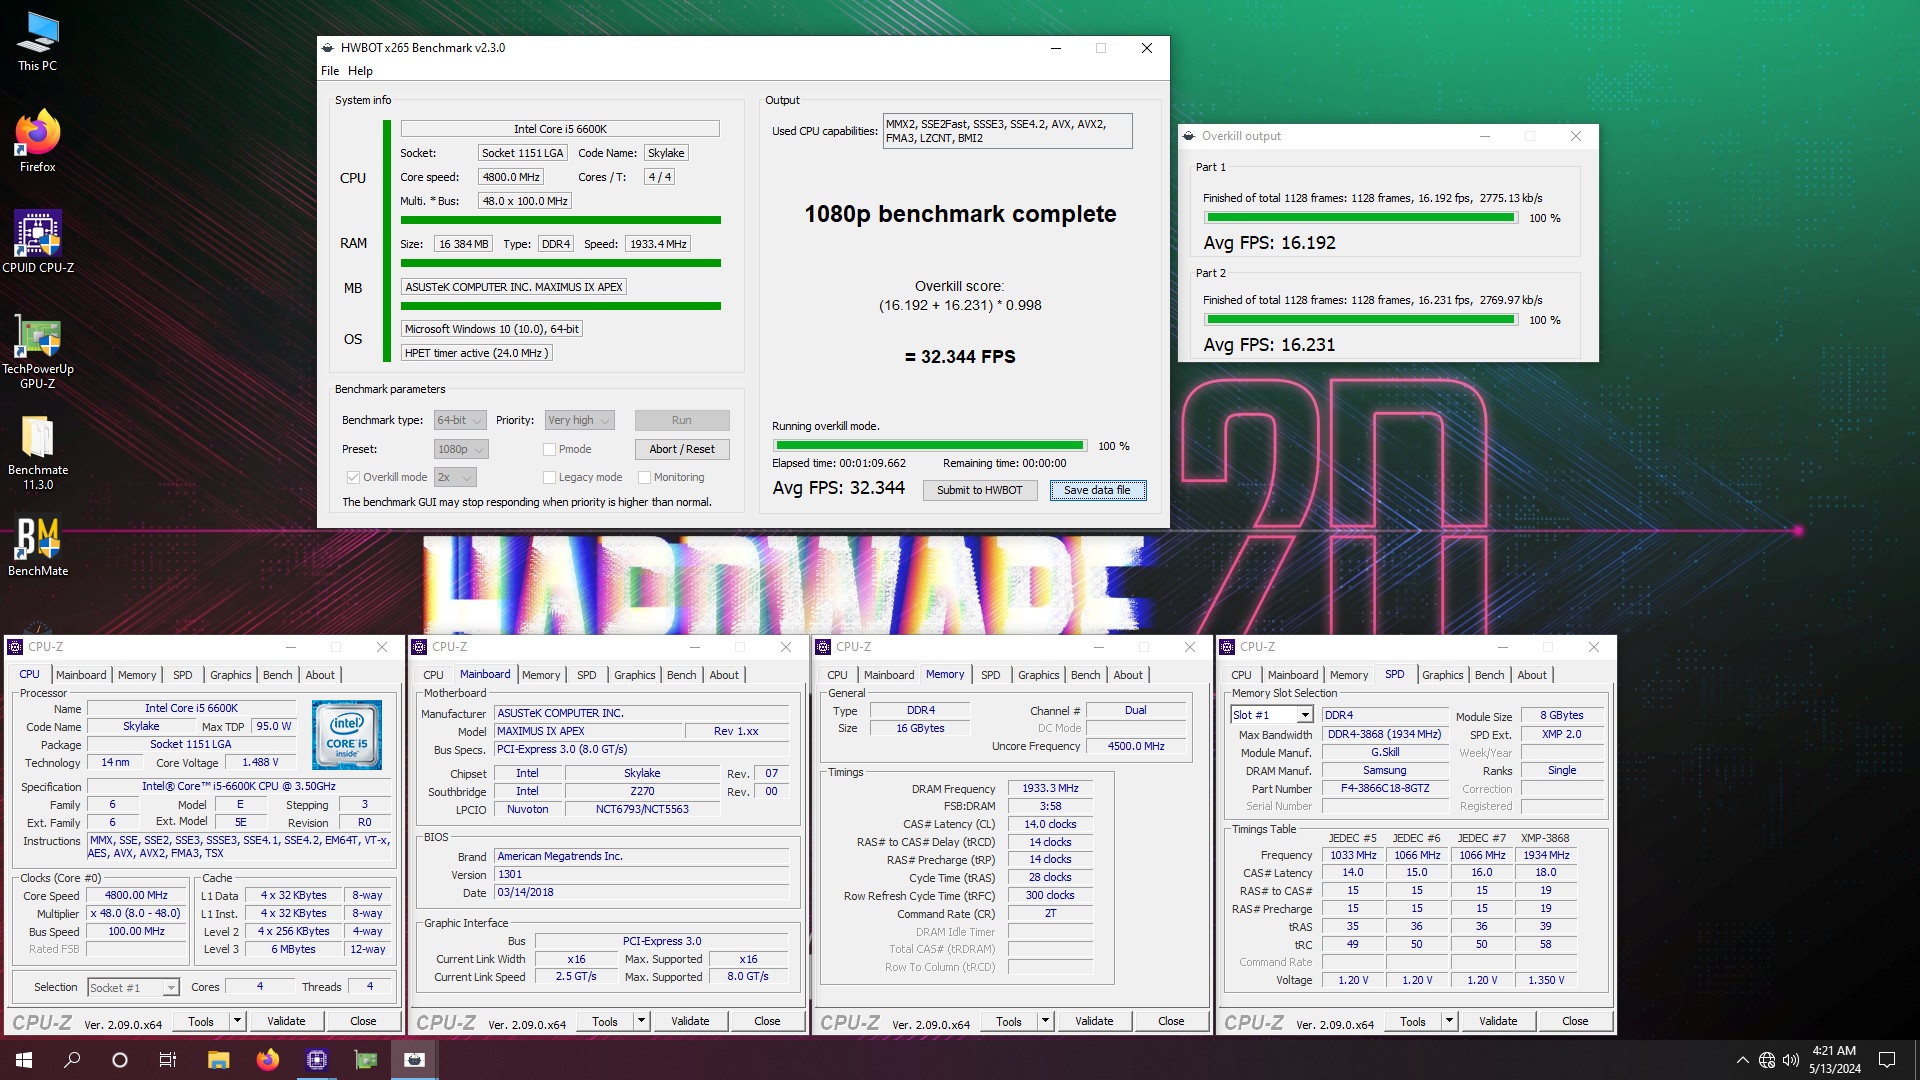Expand Tools arrow in first CPU-Z window
The height and width of the screenshot is (1080, 1920).
point(237,1021)
